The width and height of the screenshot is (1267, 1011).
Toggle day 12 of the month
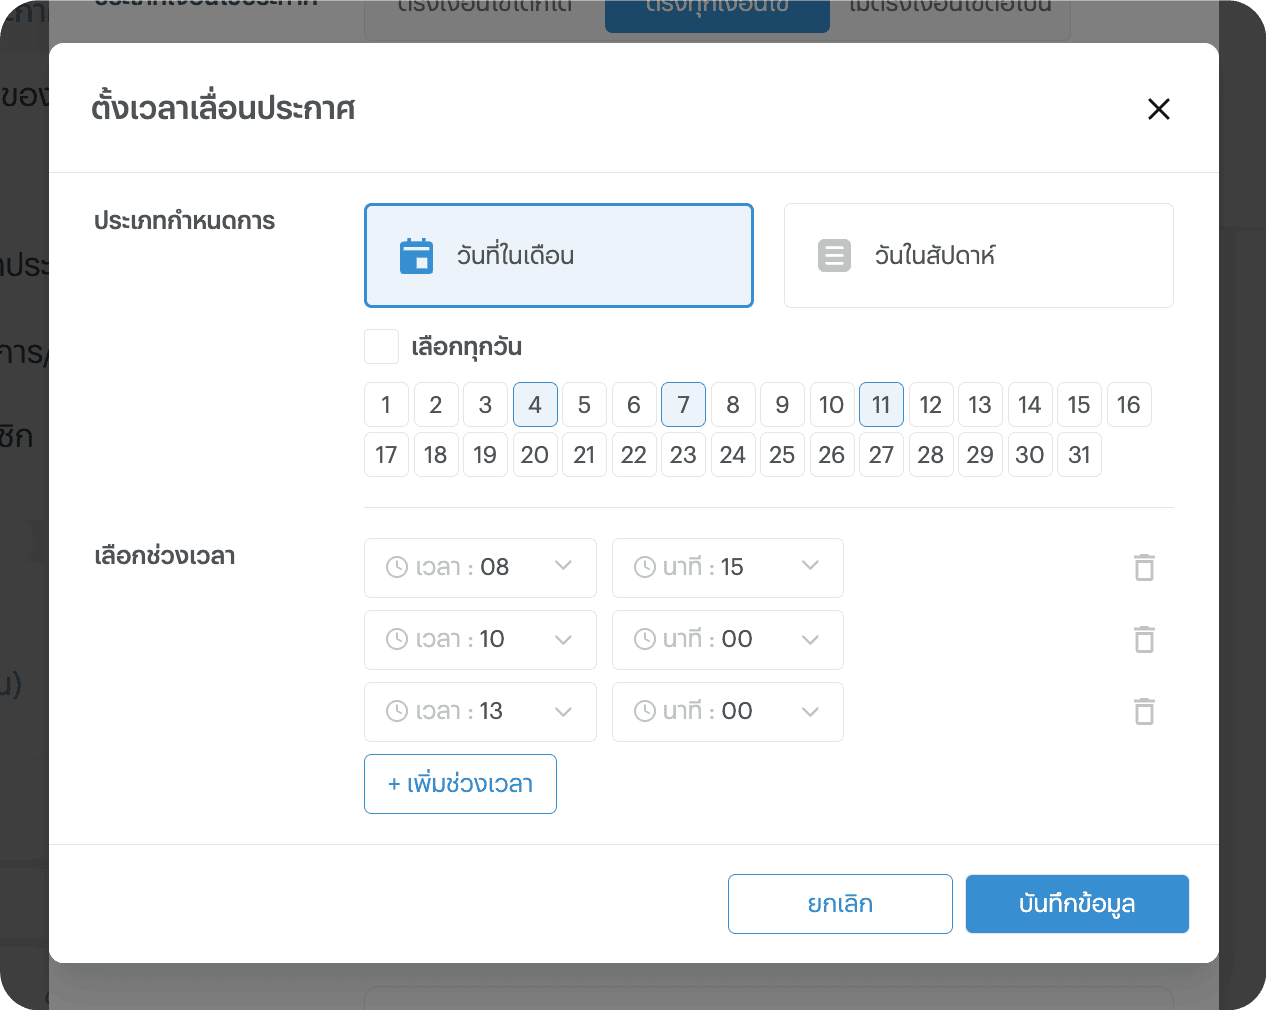[931, 405]
